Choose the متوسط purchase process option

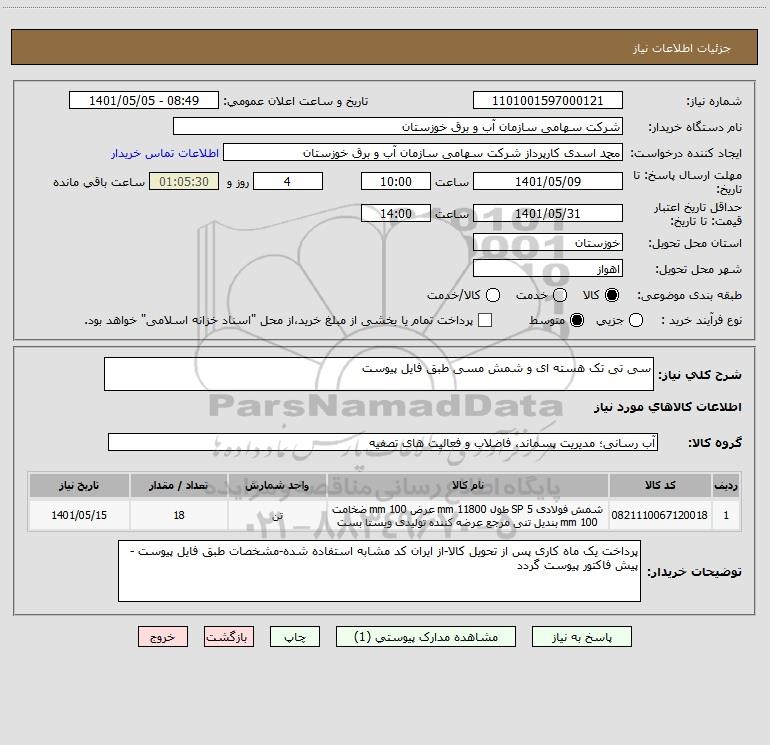[577, 320]
